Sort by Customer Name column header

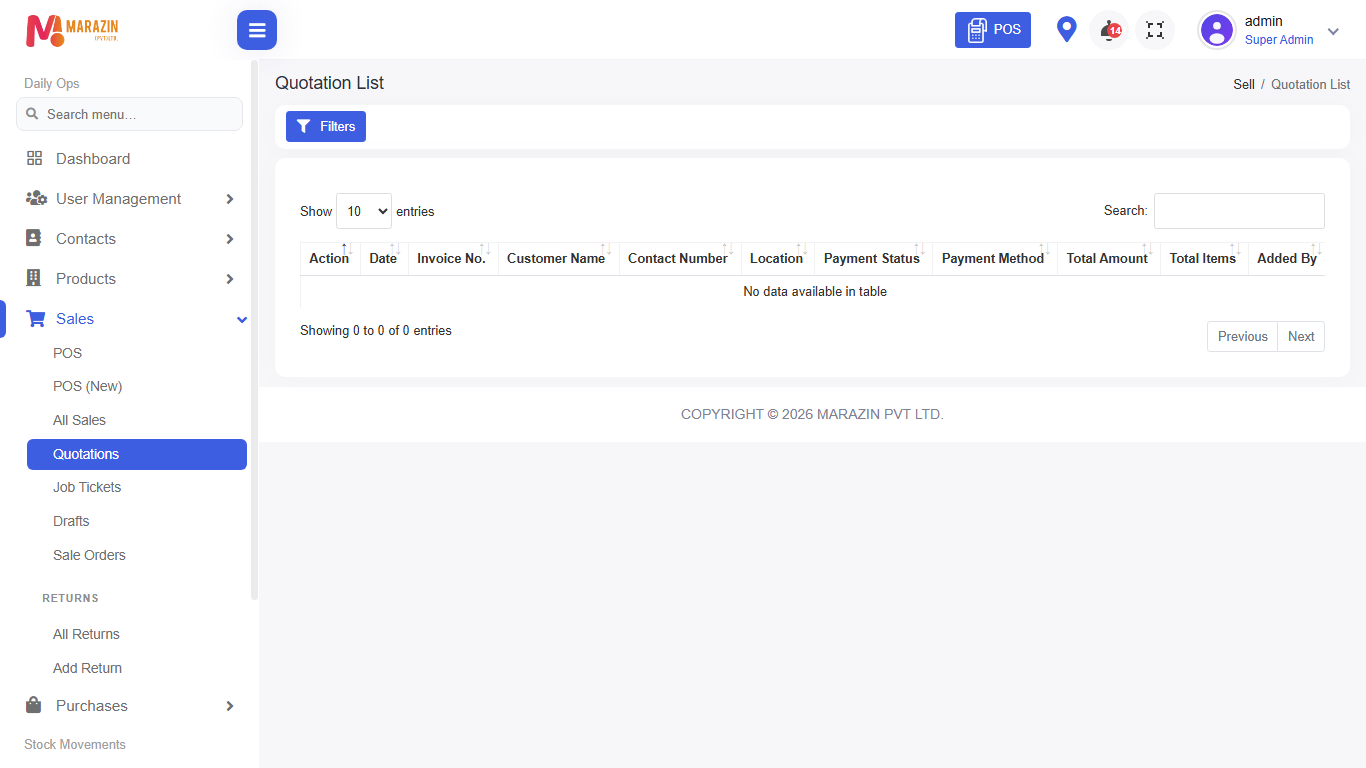(558, 258)
